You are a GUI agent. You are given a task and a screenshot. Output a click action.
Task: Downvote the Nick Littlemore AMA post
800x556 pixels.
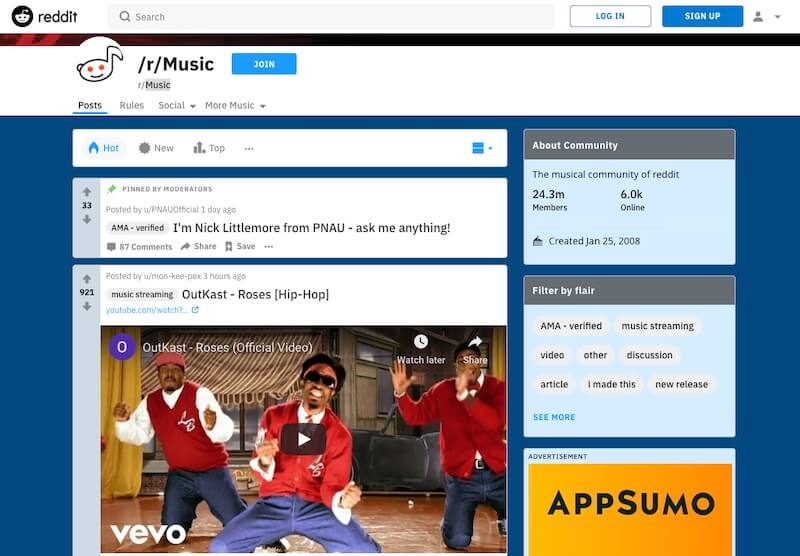(x=87, y=219)
